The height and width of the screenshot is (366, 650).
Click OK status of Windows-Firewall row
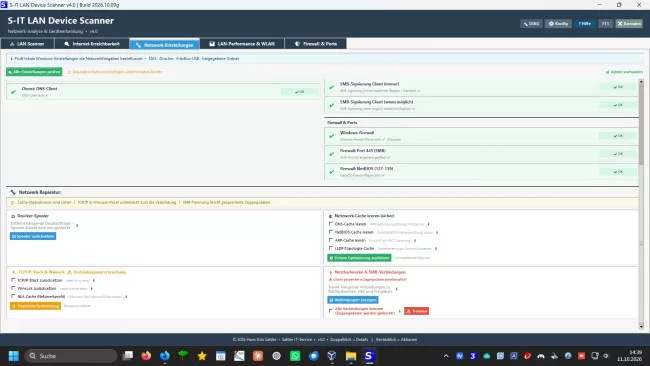[618, 136]
